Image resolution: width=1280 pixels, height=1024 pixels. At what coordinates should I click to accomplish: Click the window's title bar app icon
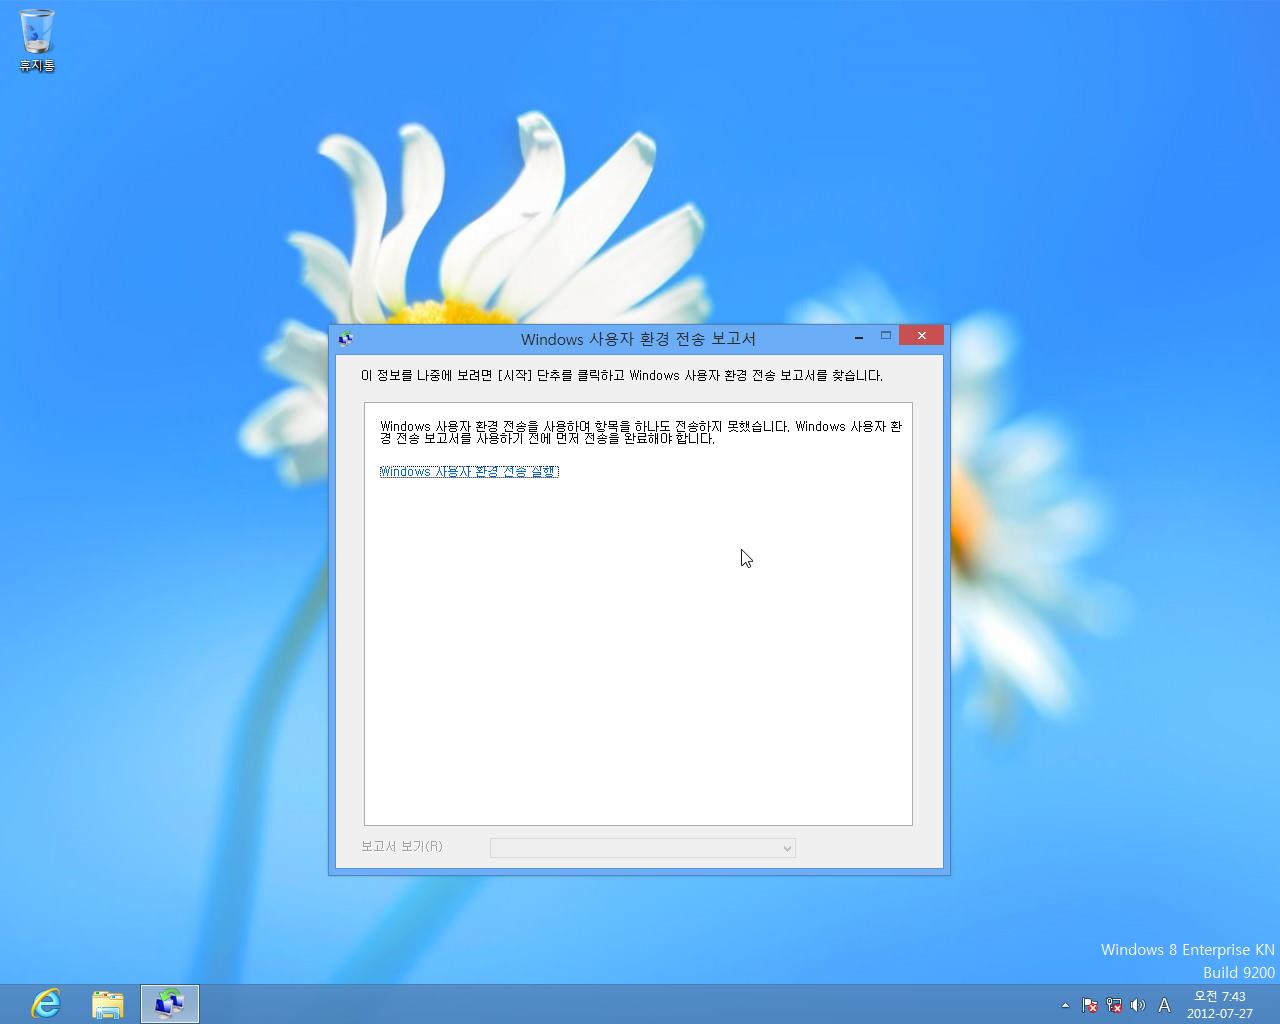click(346, 339)
